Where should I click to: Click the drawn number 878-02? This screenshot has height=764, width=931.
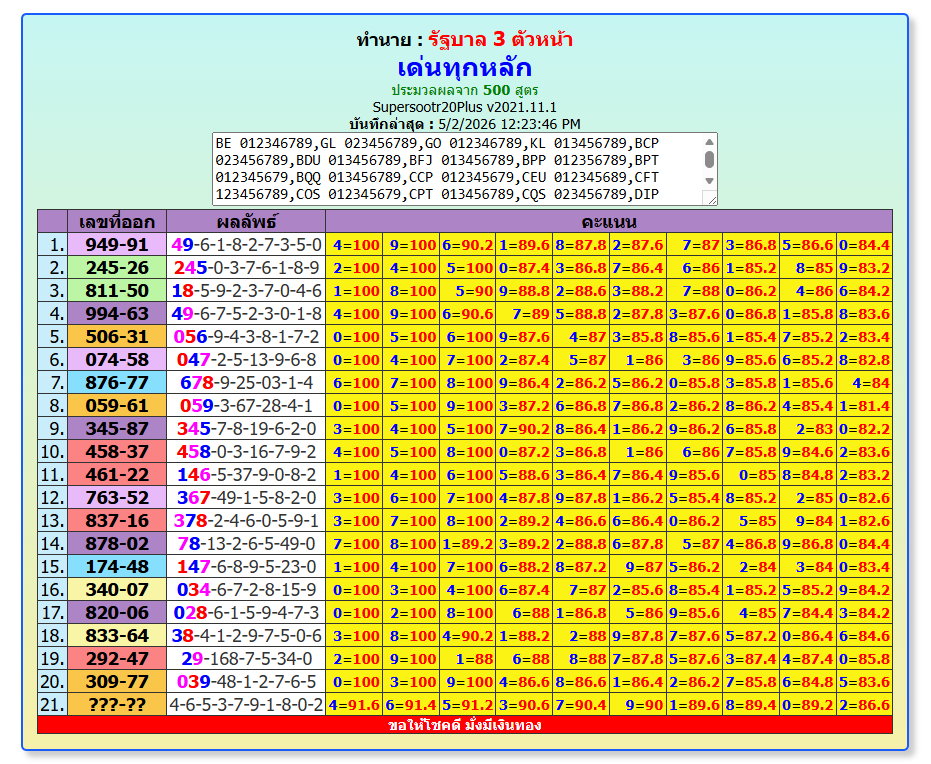(x=117, y=544)
